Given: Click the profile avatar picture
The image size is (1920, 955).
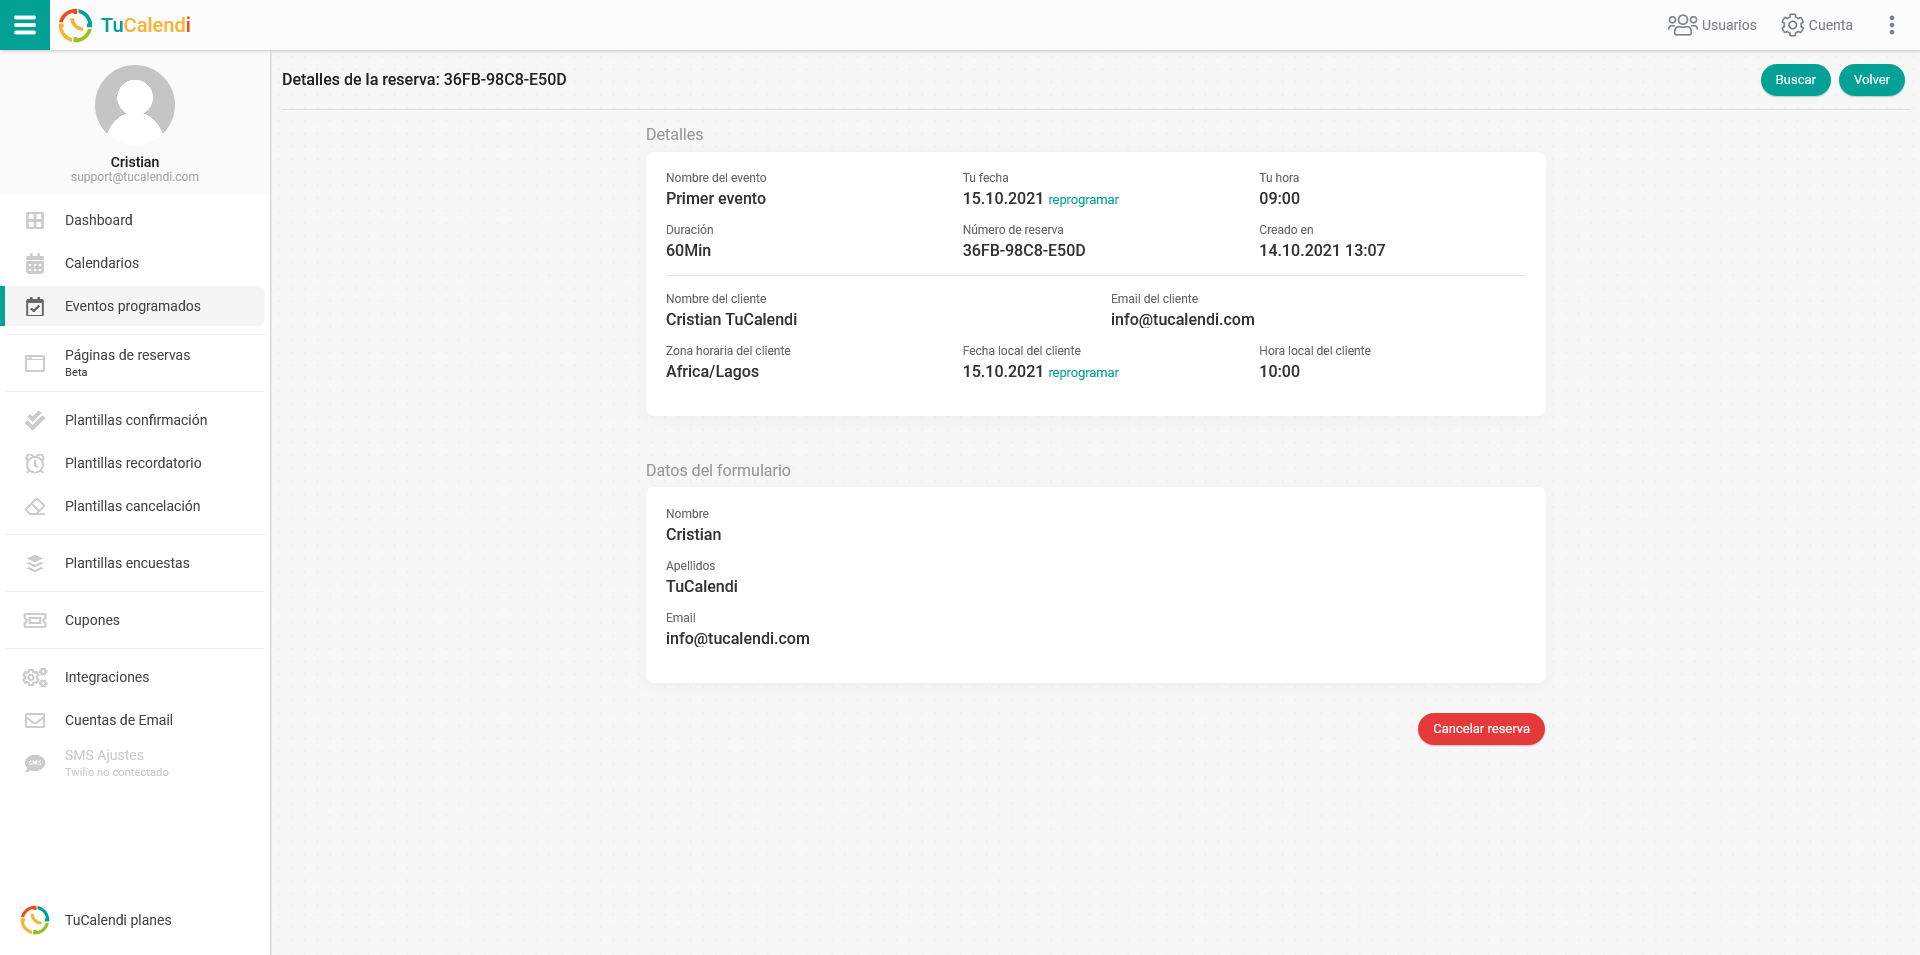Looking at the screenshot, I should pos(135,105).
